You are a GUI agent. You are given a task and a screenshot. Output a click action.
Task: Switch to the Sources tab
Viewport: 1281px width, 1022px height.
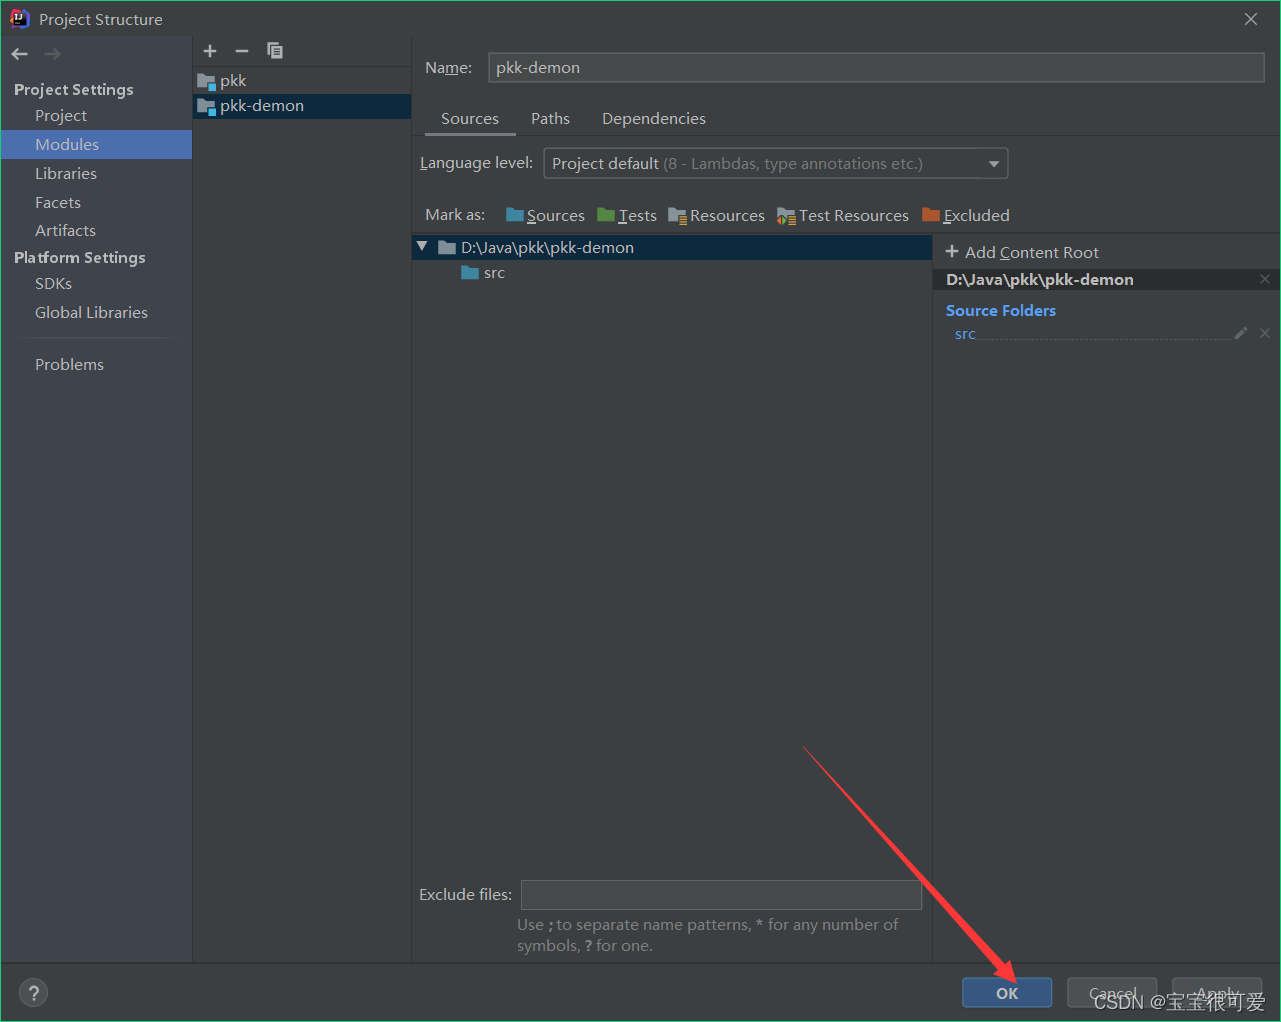470,119
